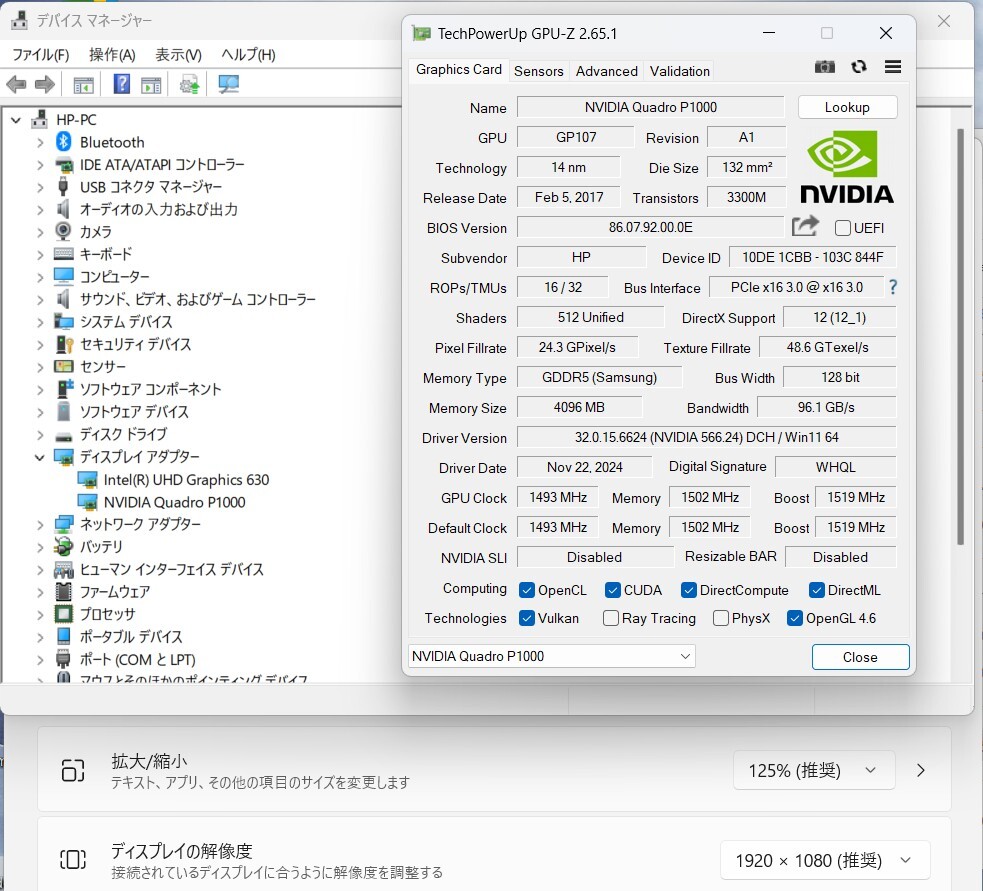Click the GPU-Z refresh icon

[x=859, y=66]
